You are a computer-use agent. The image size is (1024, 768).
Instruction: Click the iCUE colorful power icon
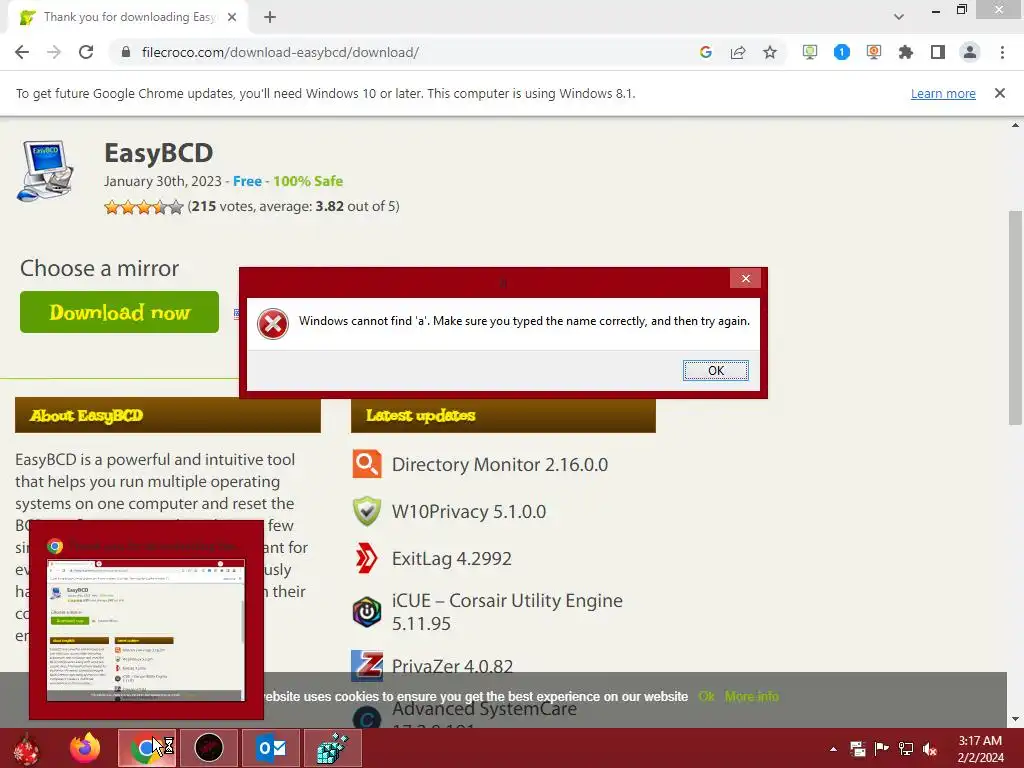pos(367,612)
